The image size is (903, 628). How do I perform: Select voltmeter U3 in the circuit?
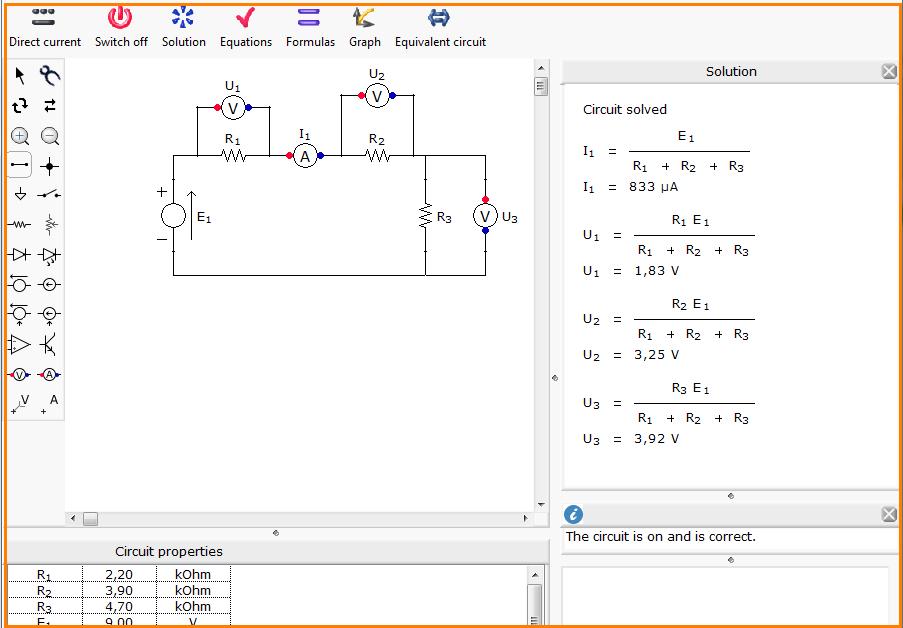click(x=485, y=215)
